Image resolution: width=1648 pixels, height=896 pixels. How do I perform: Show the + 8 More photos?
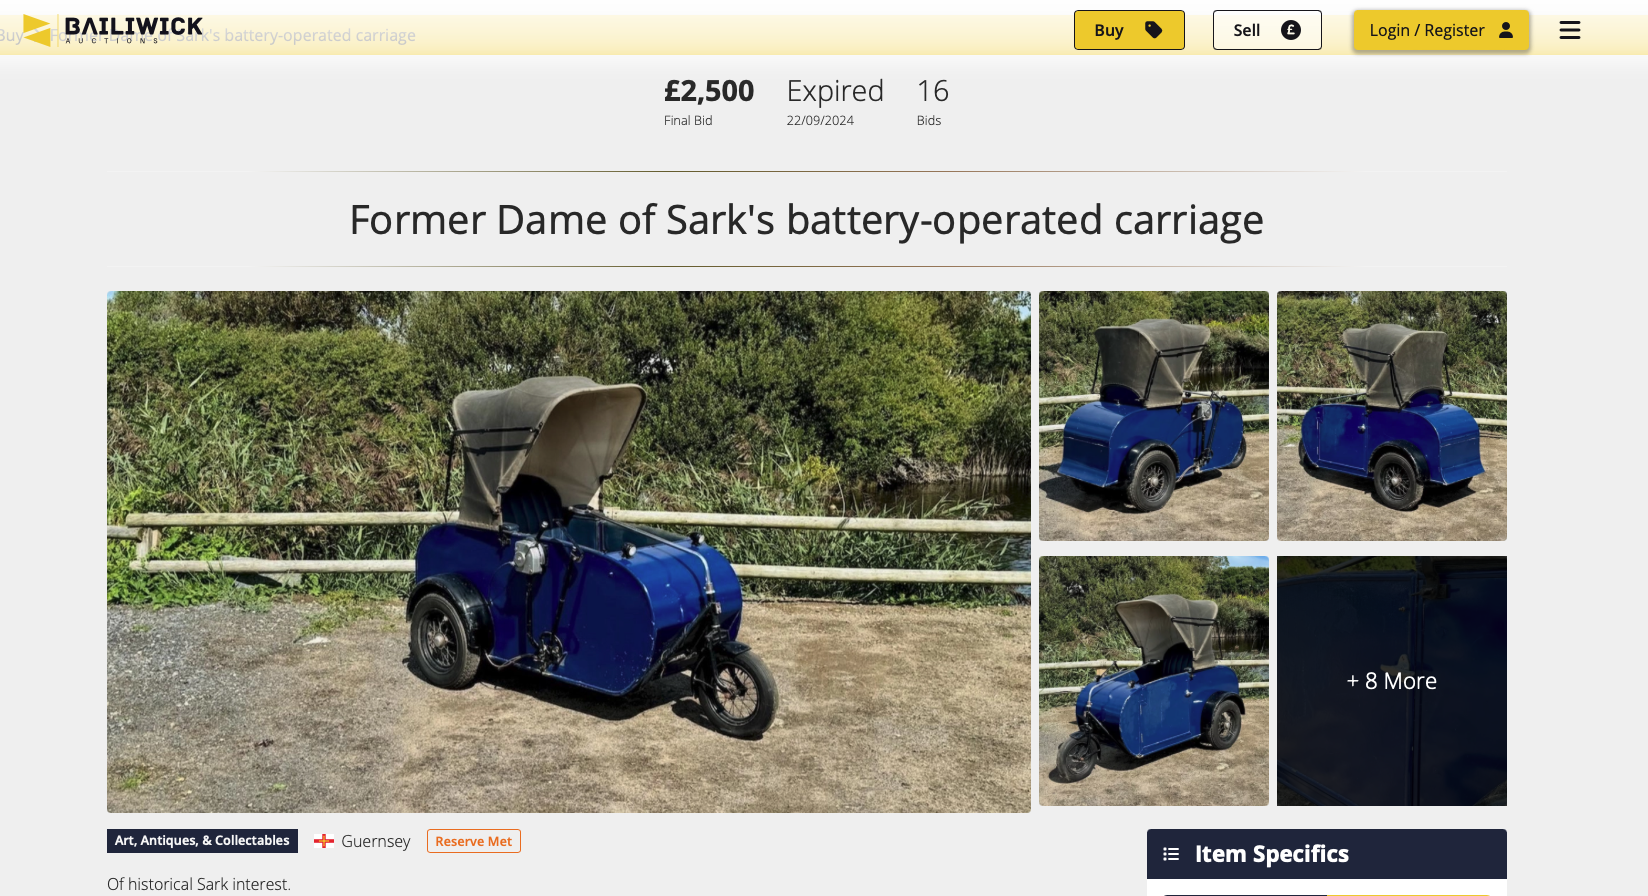(x=1392, y=681)
